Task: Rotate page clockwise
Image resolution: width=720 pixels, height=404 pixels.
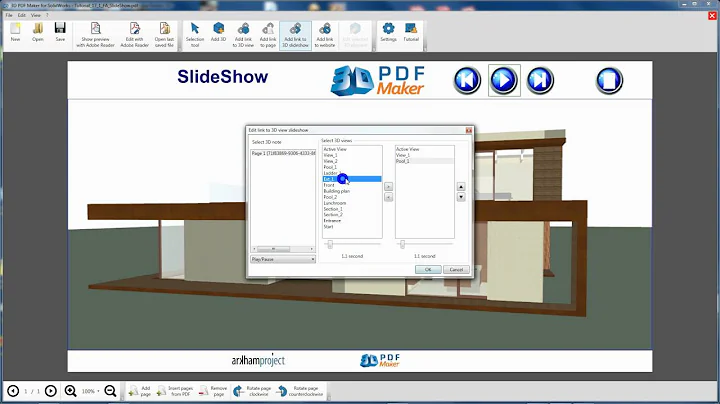Action: tap(252, 391)
